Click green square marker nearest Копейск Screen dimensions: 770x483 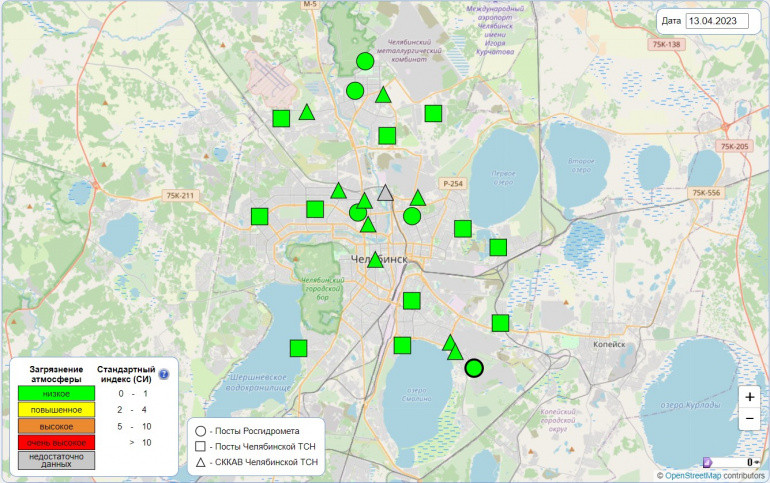click(x=500, y=322)
